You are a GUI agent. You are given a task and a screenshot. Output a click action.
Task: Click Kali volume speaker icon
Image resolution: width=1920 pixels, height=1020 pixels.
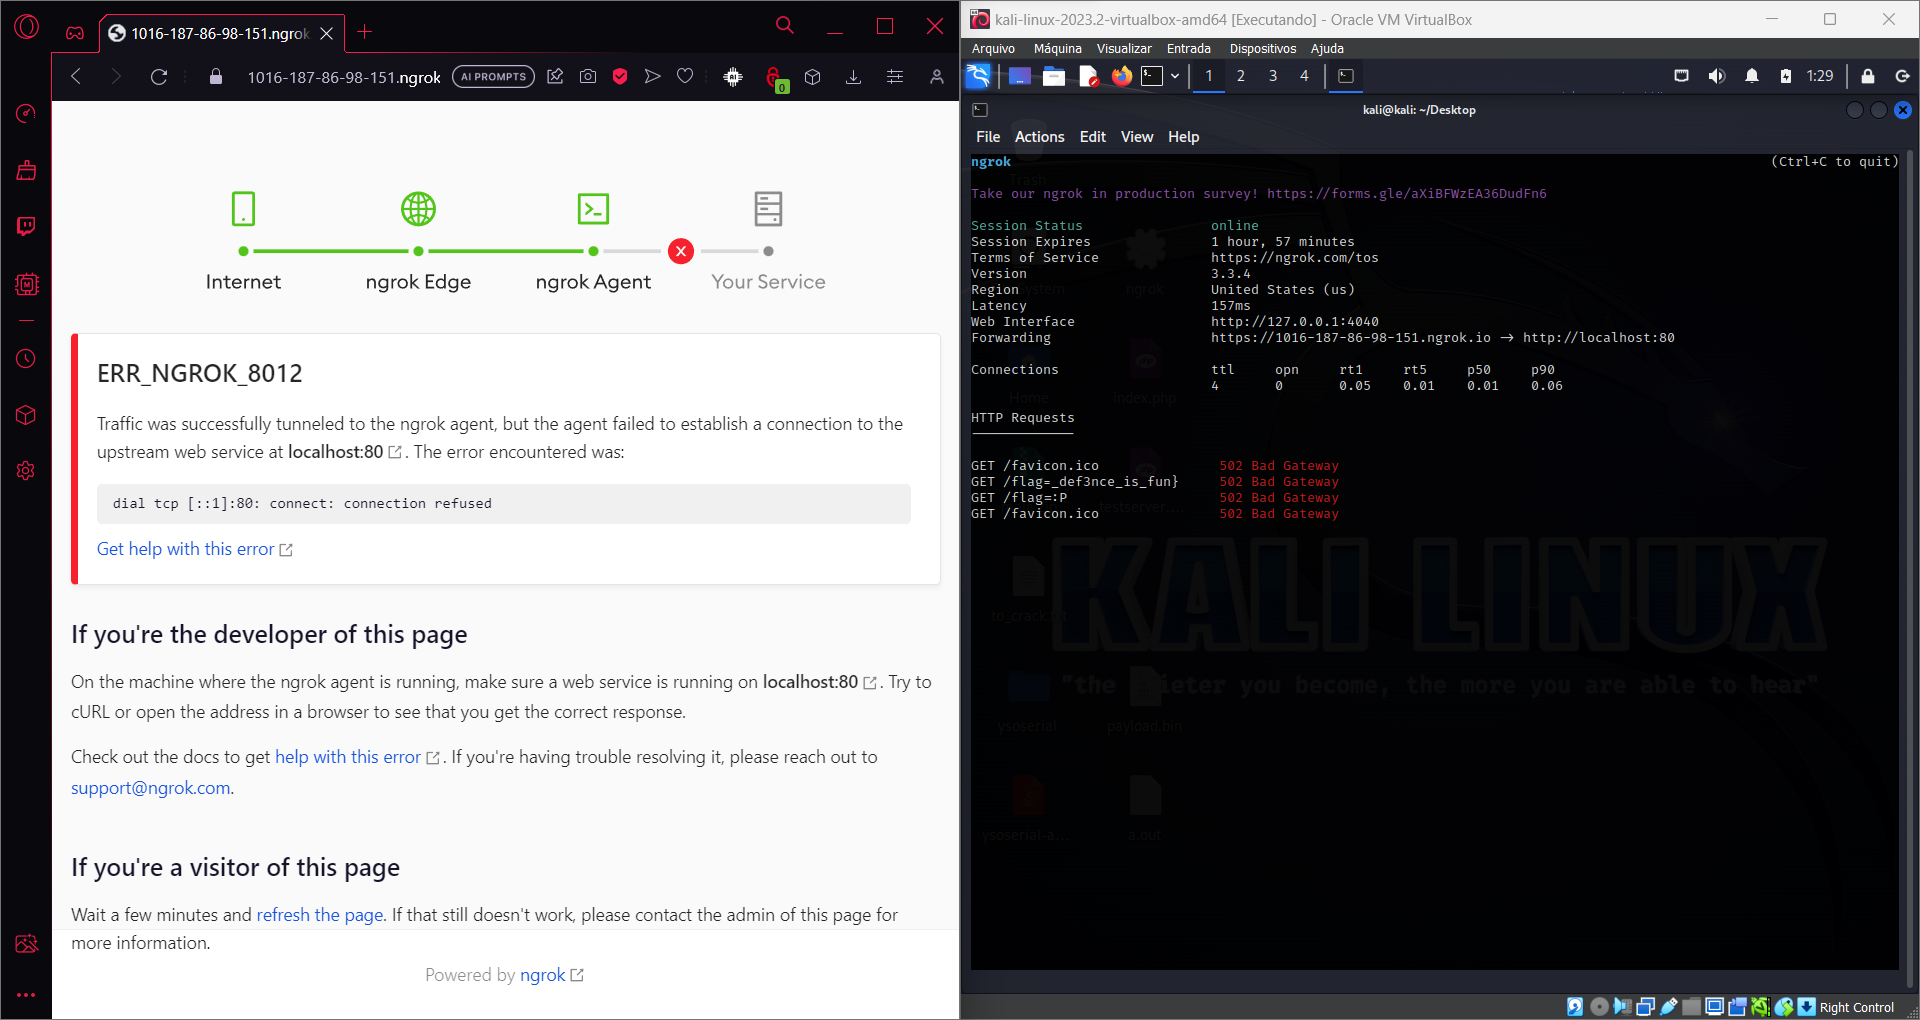point(1717,76)
